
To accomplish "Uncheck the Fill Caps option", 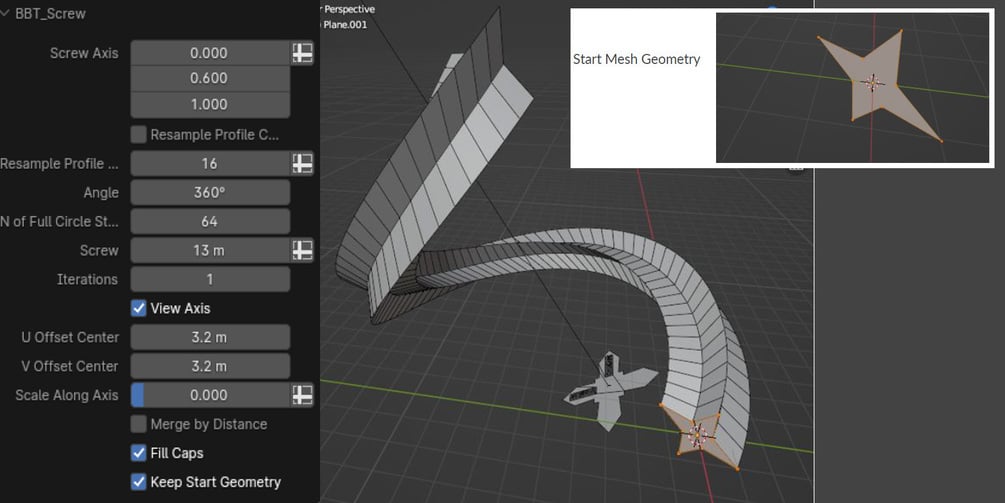I will (x=138, y=453).
